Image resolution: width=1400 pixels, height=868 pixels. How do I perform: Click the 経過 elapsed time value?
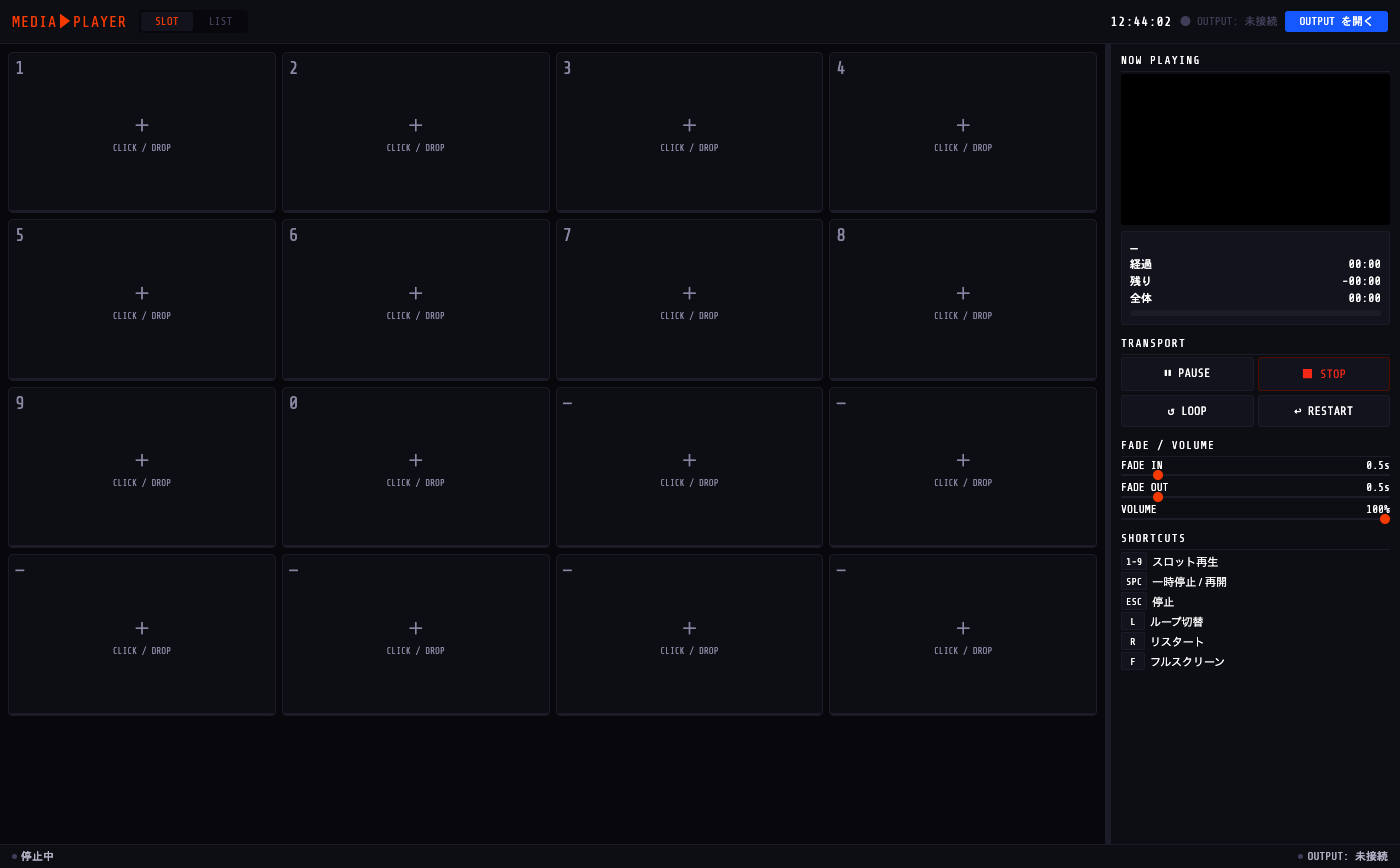point(1364,265)
